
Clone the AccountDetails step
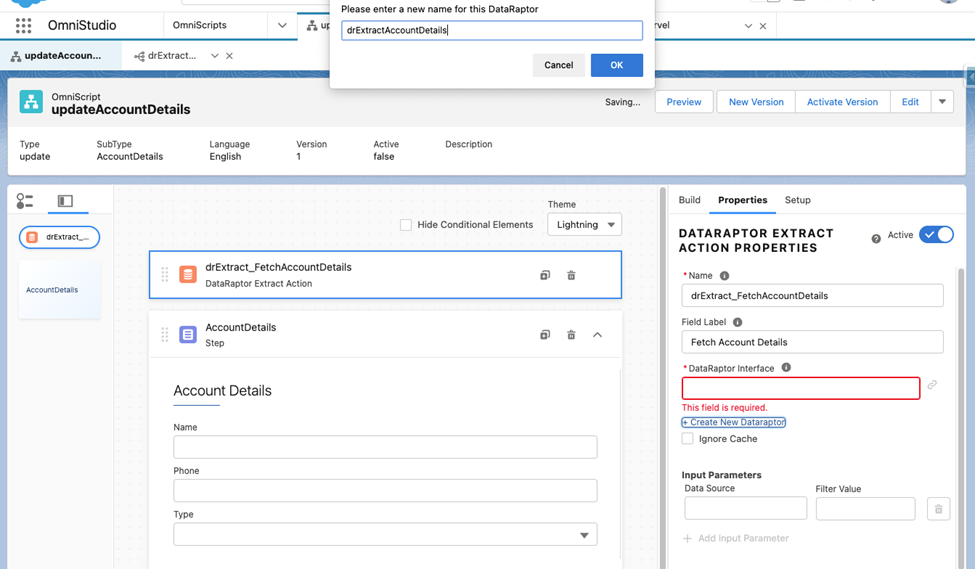click(x=545, y=335)
